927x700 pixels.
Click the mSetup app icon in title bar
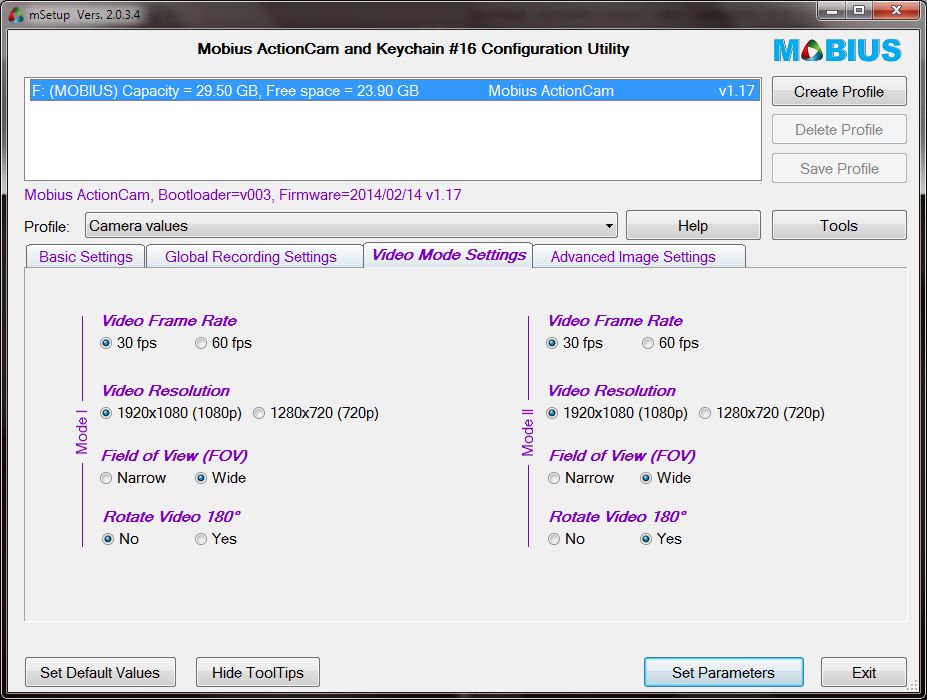(16, 14)
